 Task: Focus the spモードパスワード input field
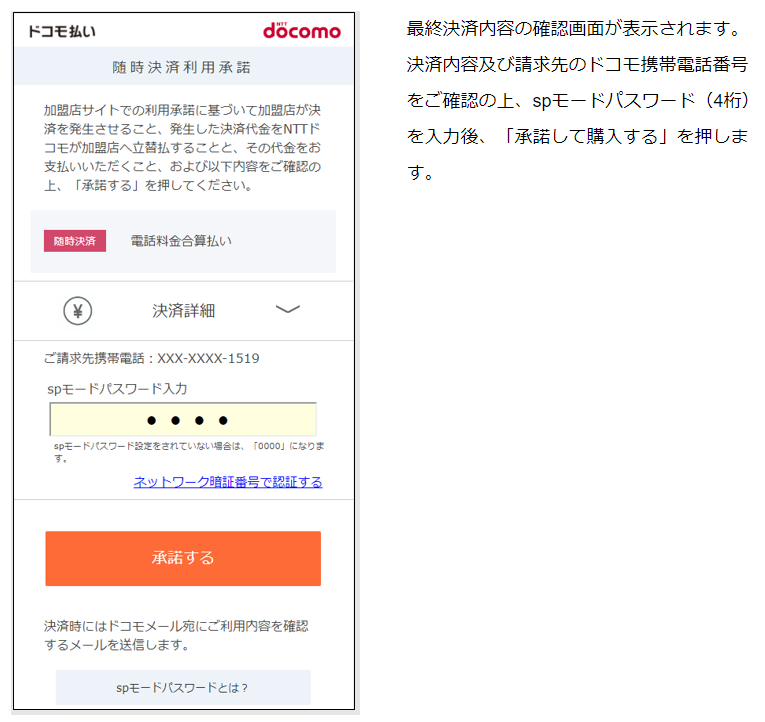183,419
